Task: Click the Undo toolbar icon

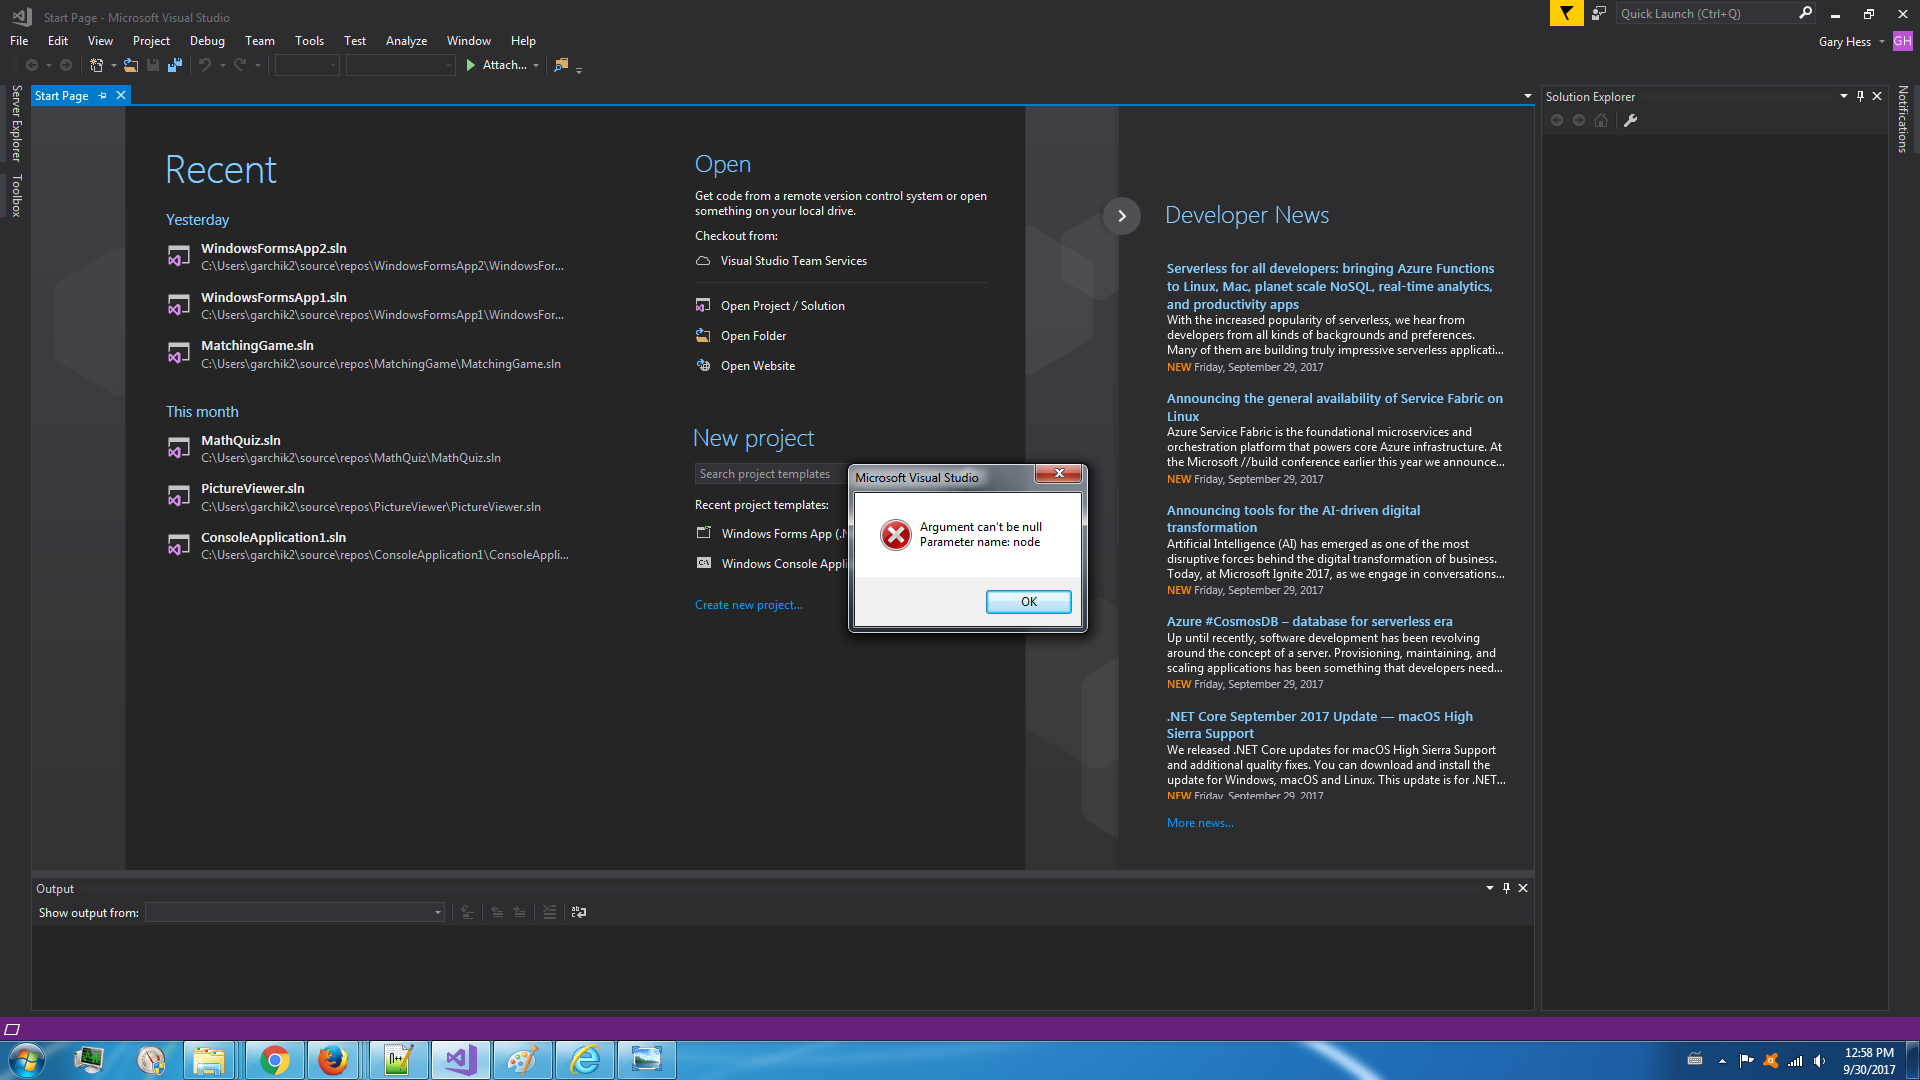Action: coord(204,65)
